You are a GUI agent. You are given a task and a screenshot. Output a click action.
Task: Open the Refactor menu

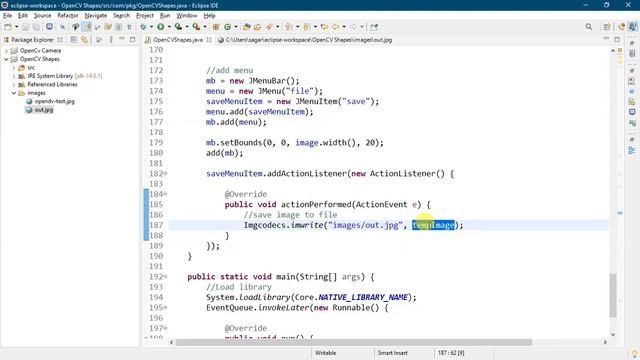click(68, 16)
